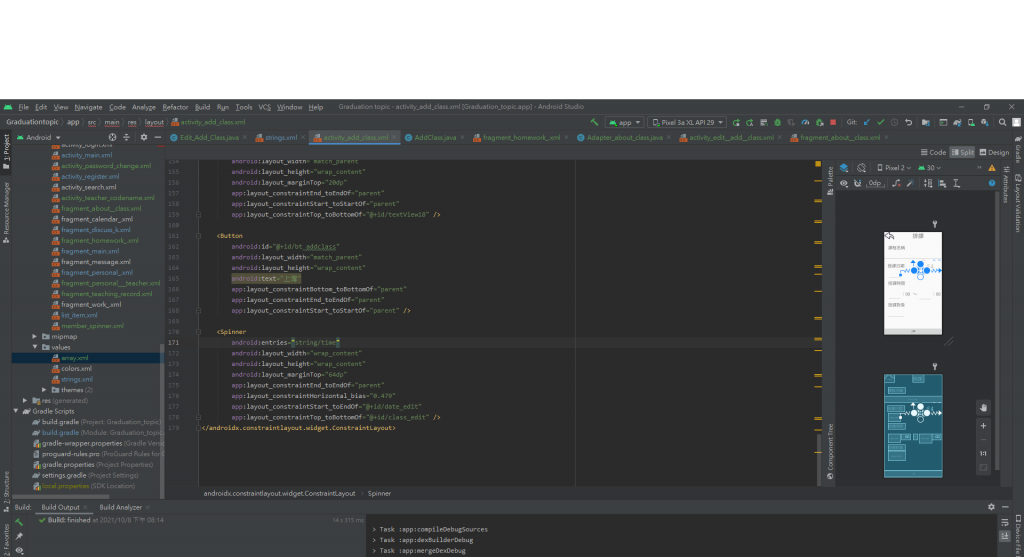Click the layout warning triangle icon
The image size is (1024, 557).
(x=992, y=168)
